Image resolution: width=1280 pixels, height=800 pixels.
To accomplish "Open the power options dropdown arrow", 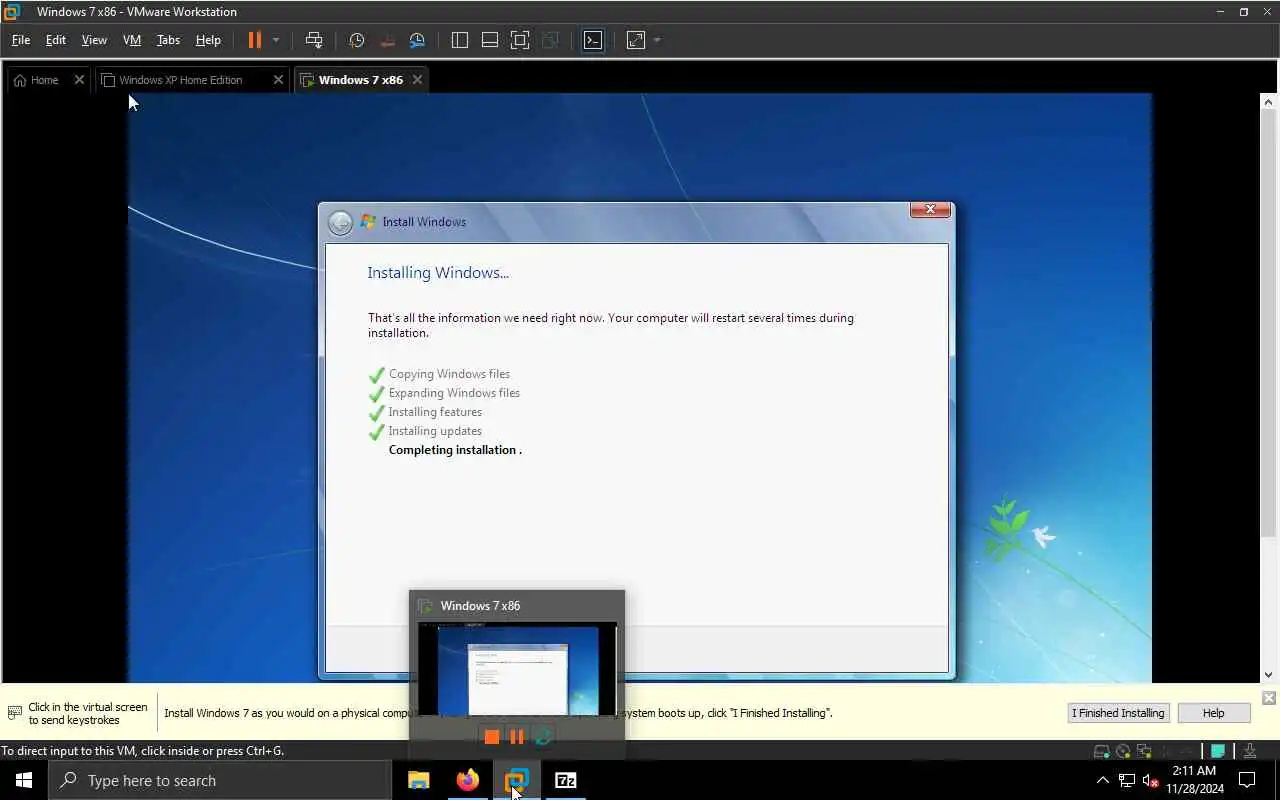I will pos(276,40).
